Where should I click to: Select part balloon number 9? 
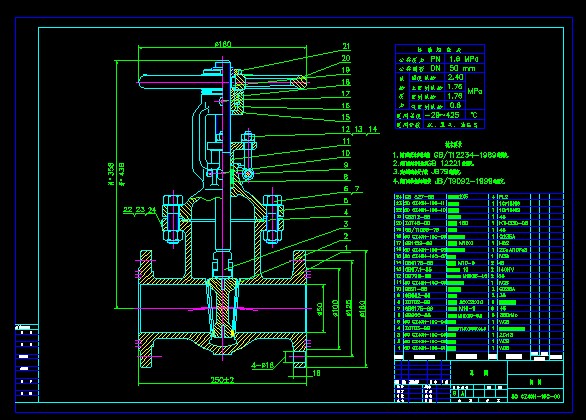coord(346,165)
